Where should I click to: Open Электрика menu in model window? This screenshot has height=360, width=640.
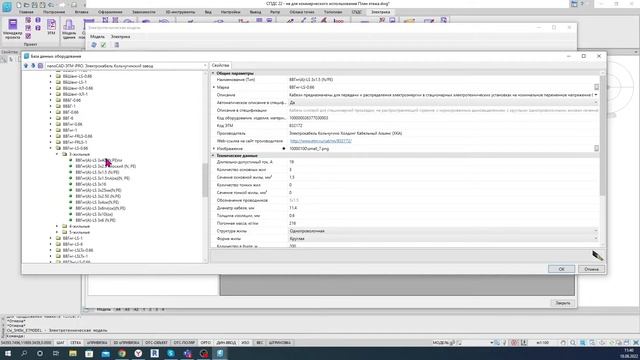point(120,36)
